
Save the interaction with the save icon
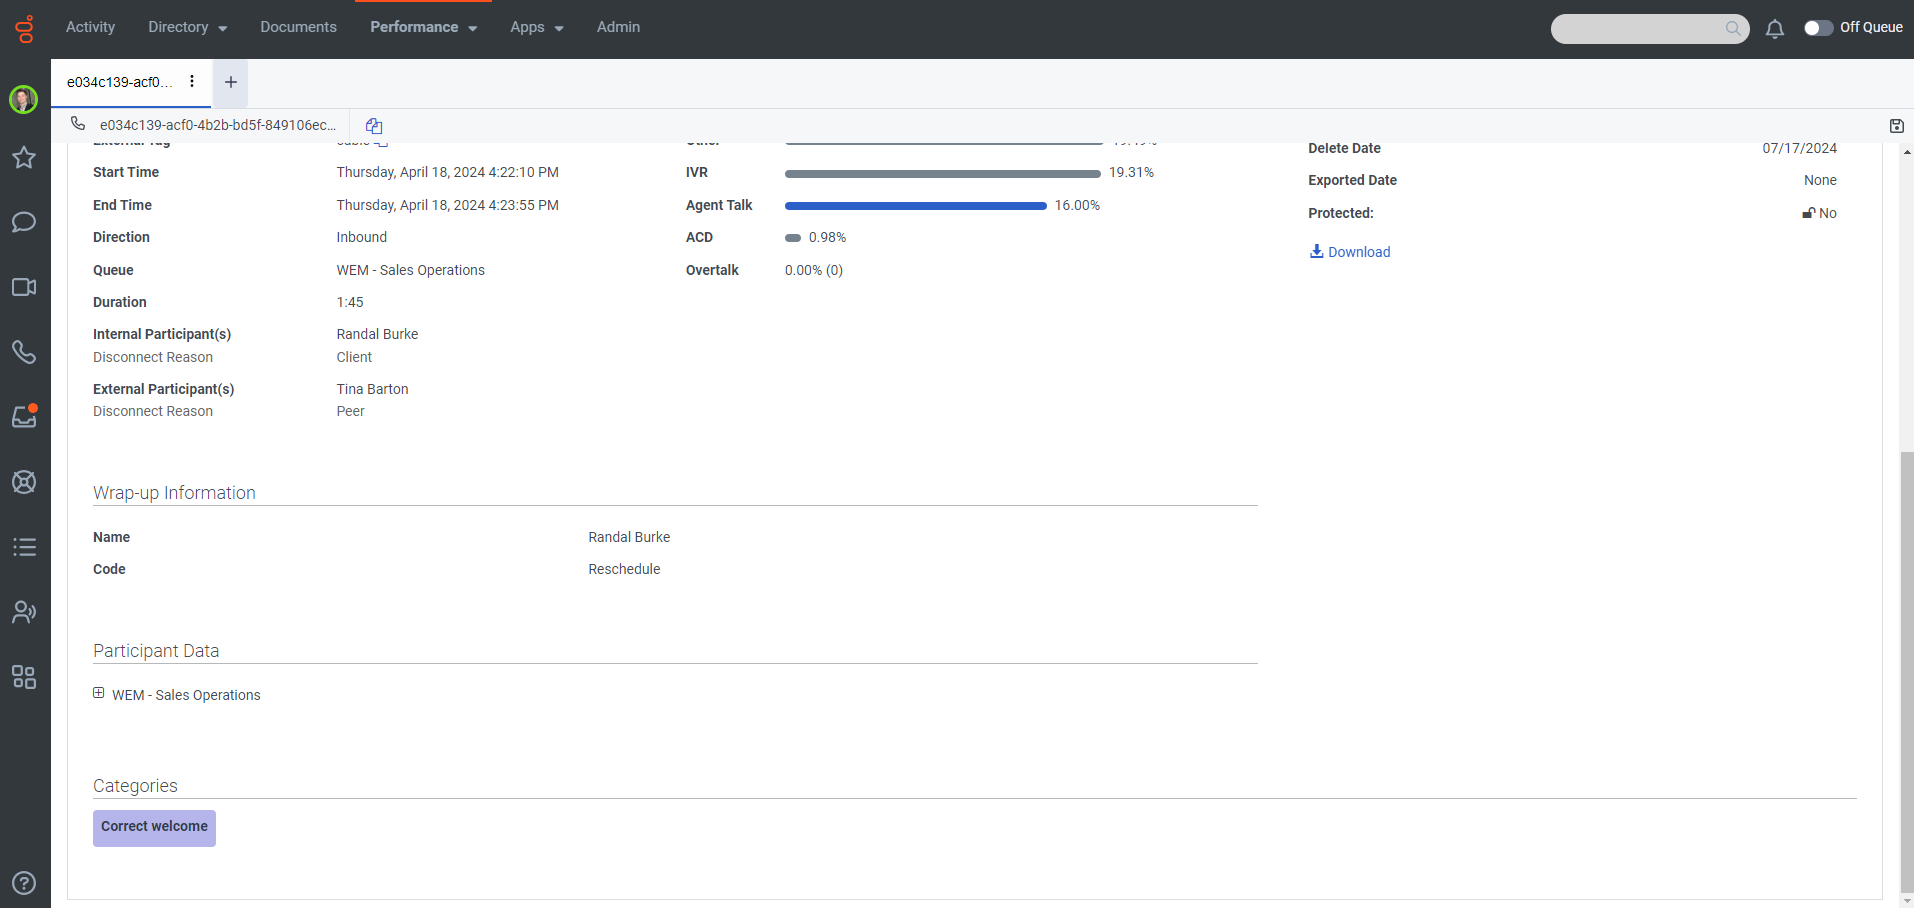click(x=1896, y=125)
